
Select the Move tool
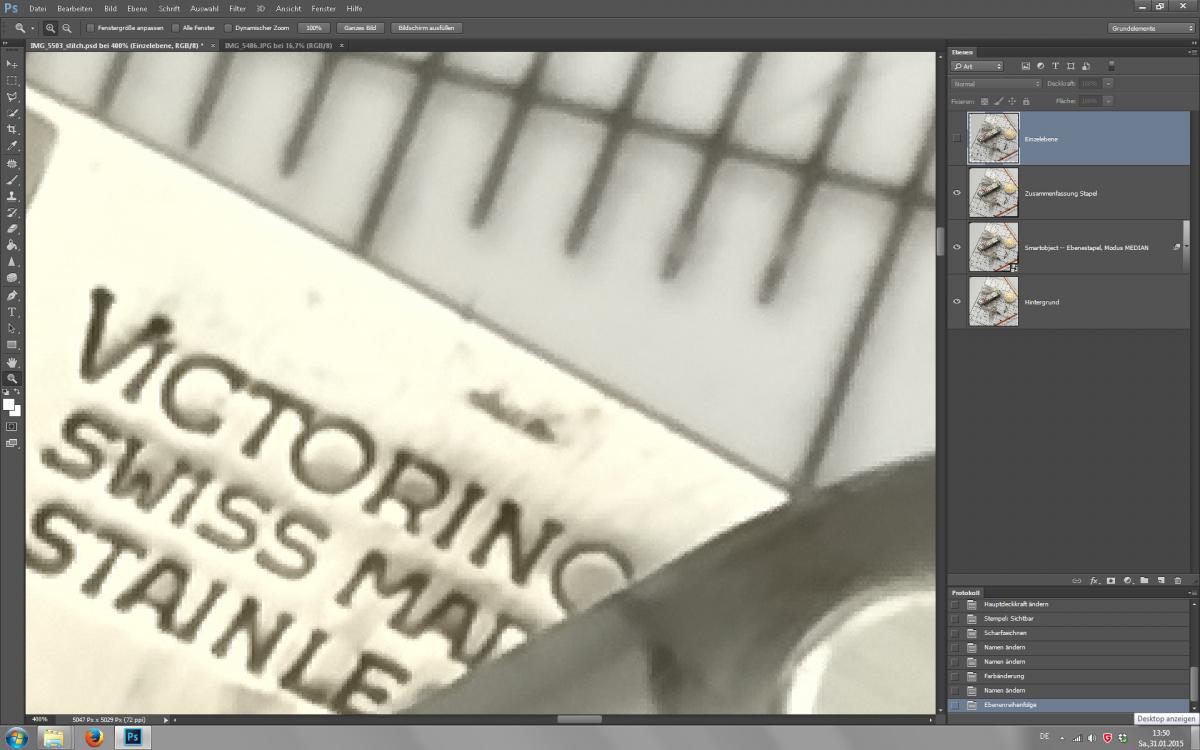click(12, 64)
